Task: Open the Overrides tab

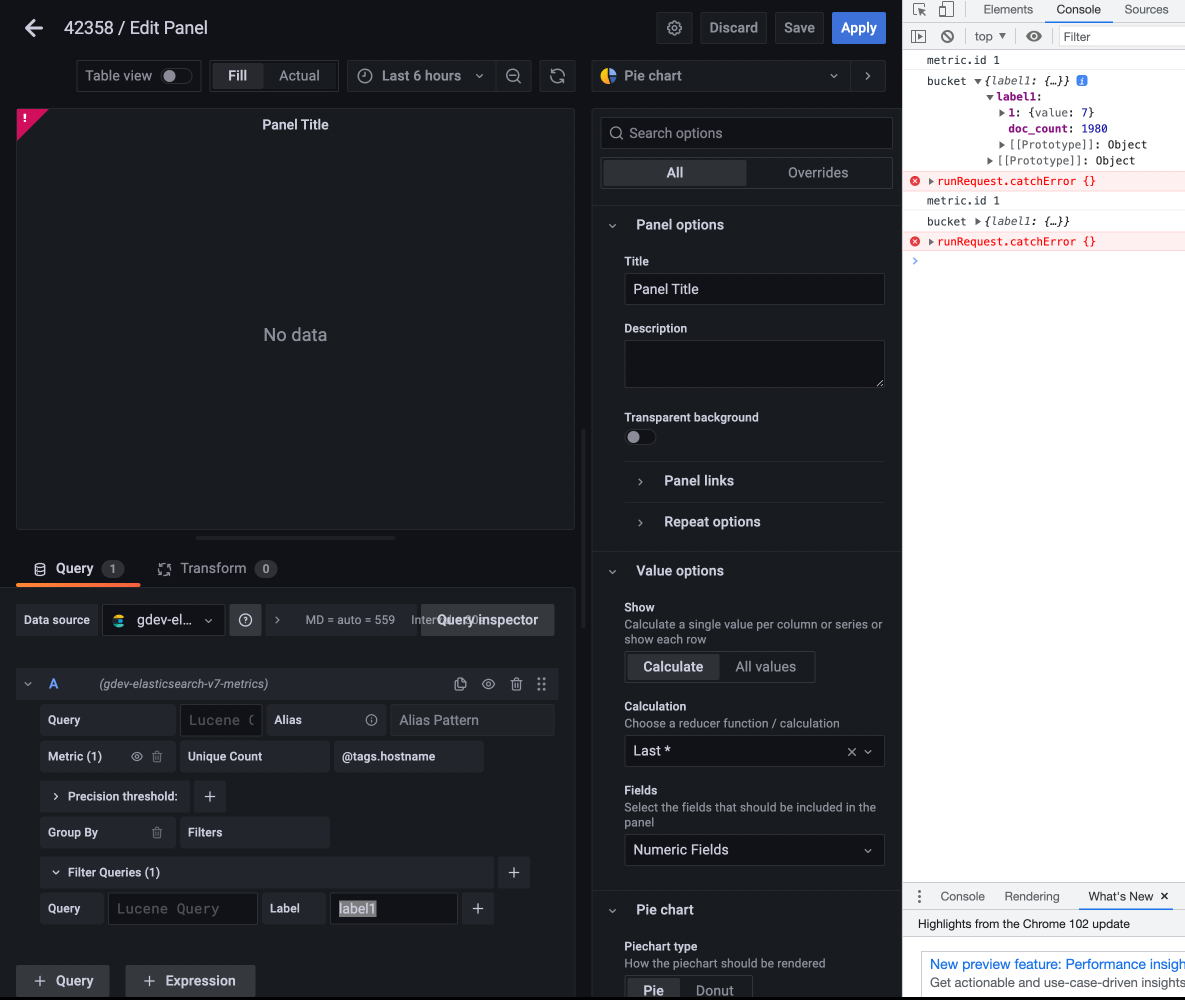Action: 819,172
